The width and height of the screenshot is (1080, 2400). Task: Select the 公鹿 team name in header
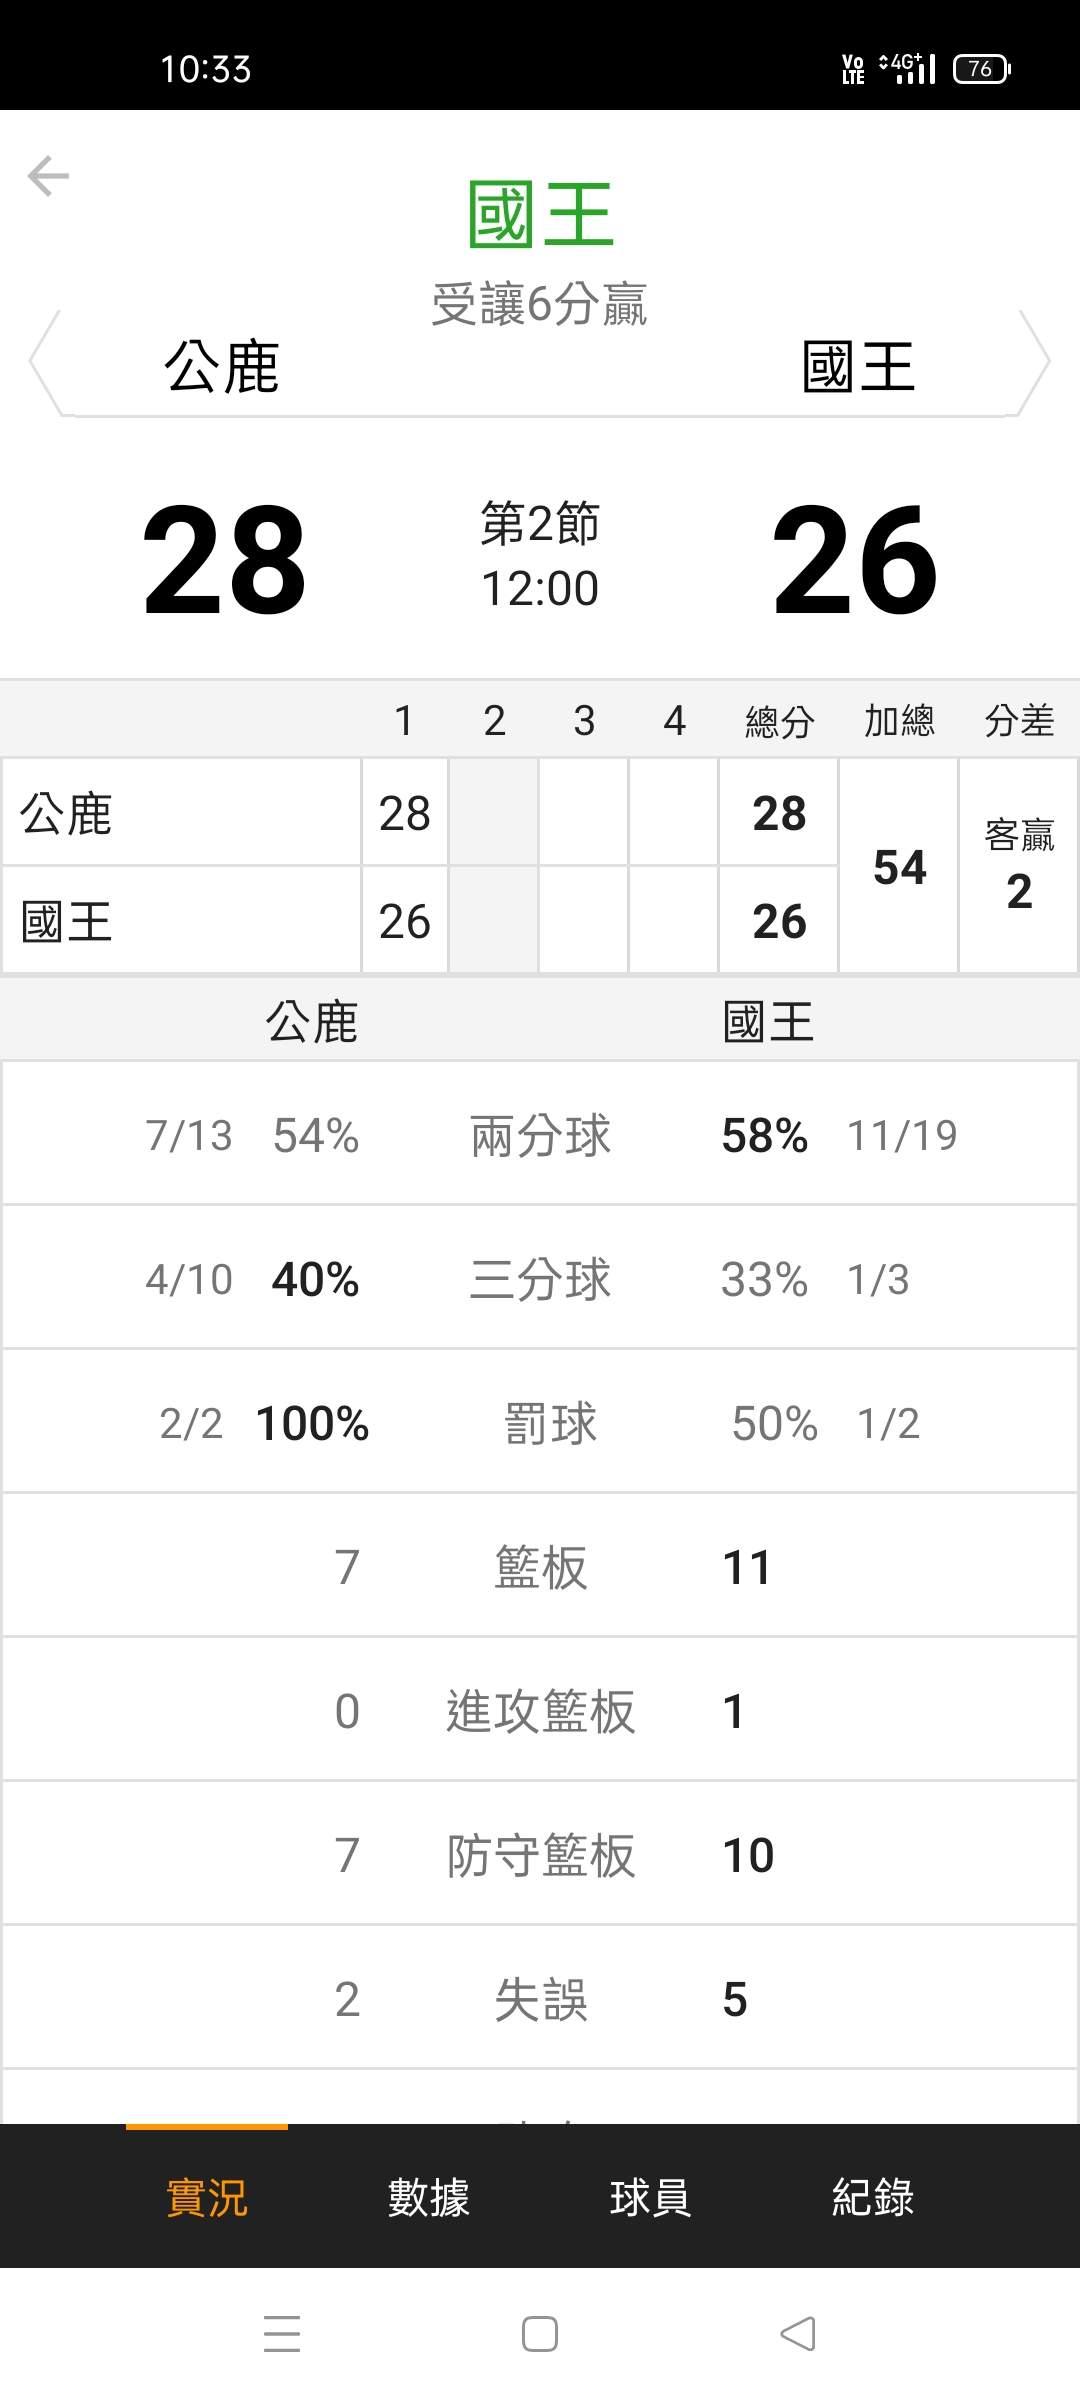coord(222,367)
